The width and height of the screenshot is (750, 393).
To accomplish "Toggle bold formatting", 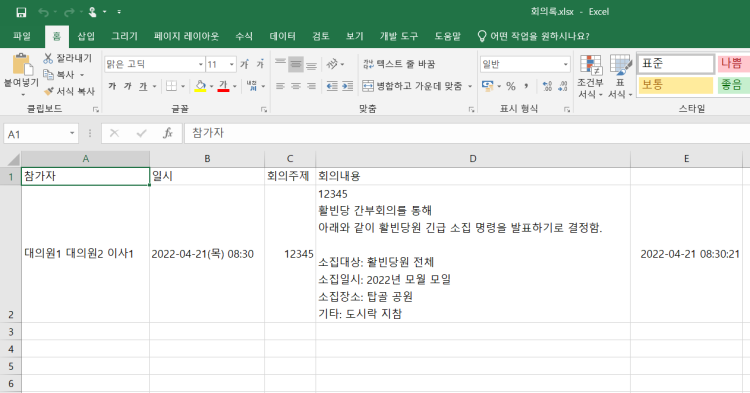I will point(112,86).
